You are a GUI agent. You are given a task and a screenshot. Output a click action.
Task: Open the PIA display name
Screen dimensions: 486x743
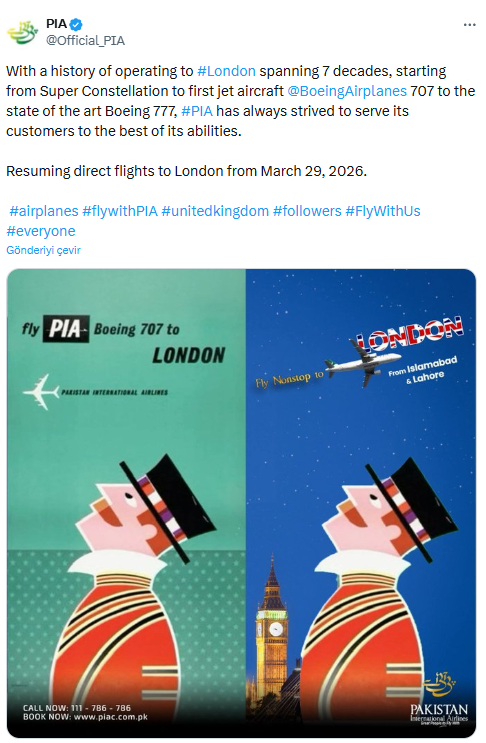(56, 24)
